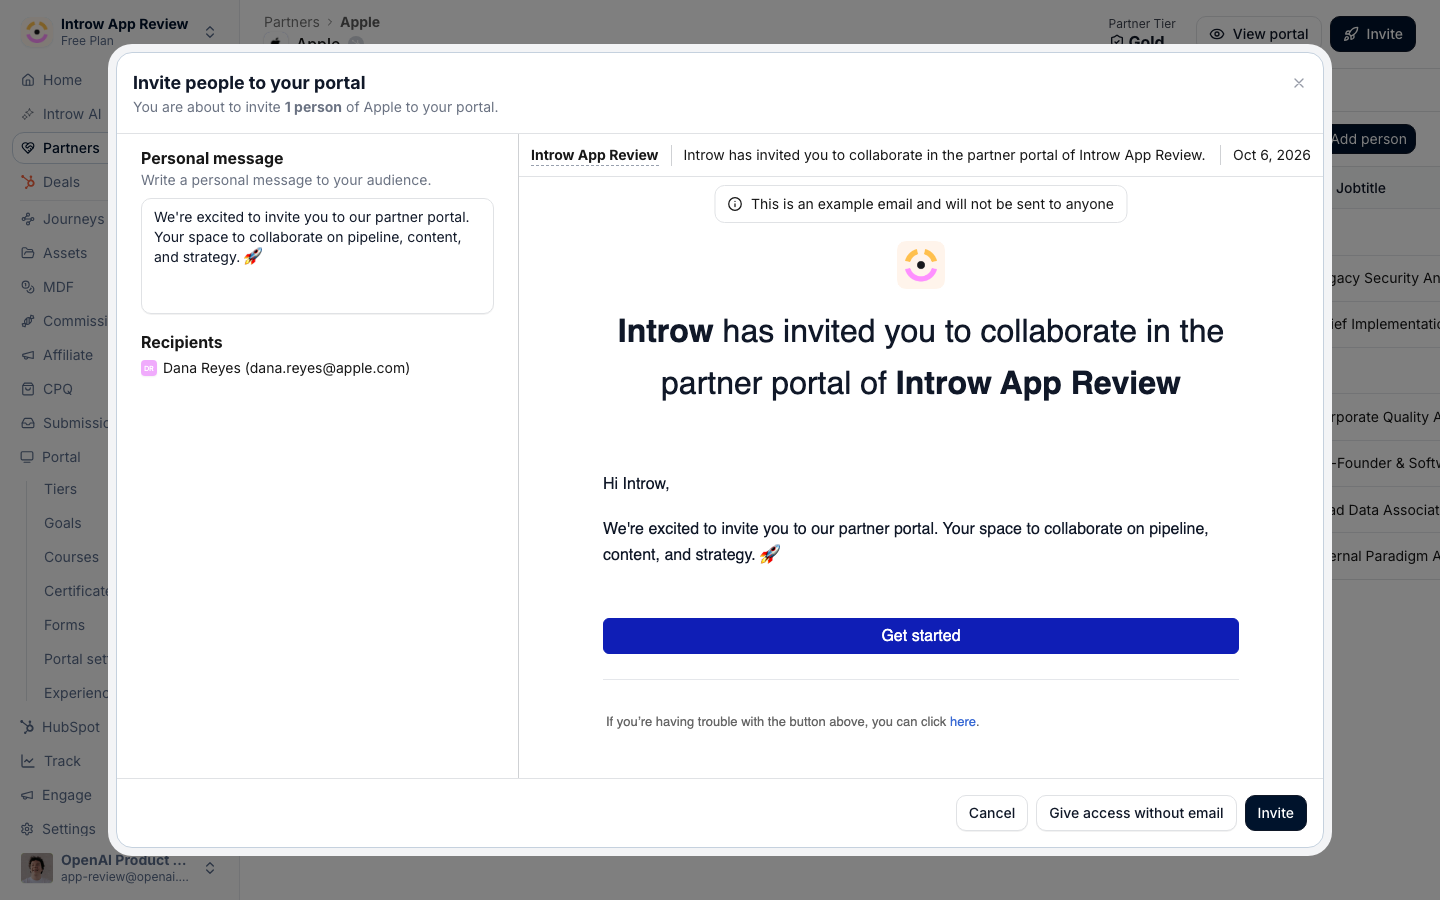The width and height of the screenshot is (1440, 900).
Task: Open Tiers under Portal
Action: pos(60,489)
